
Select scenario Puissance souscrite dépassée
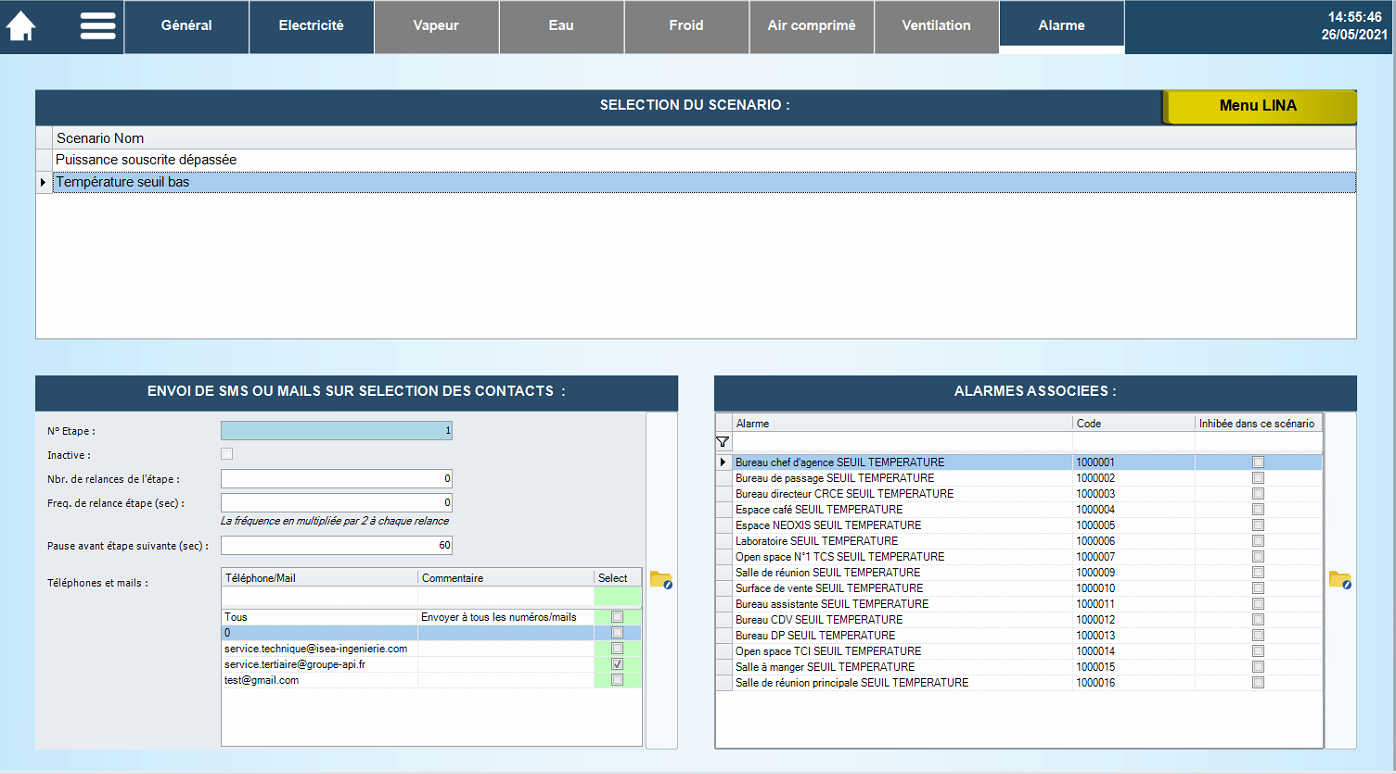pyautogui.click(x=704, y=160)
